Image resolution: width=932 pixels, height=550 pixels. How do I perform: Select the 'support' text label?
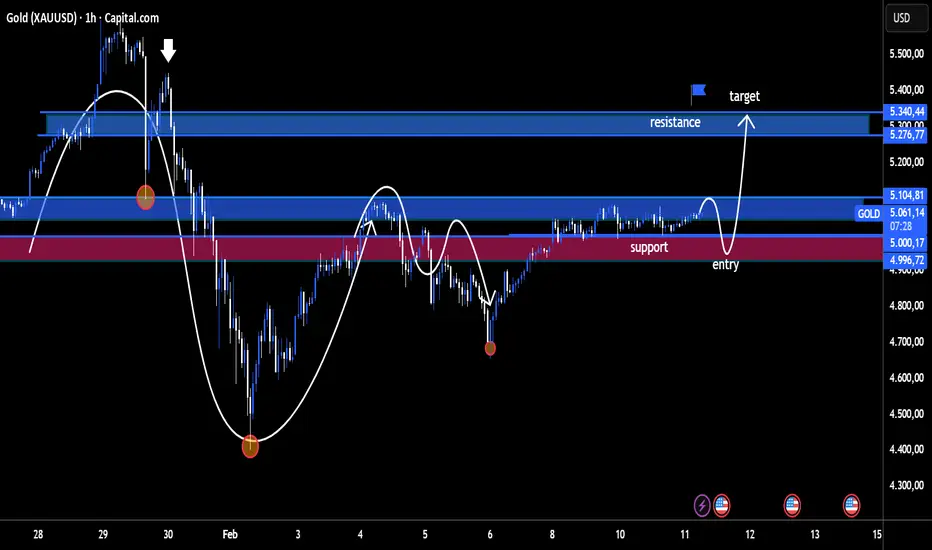point(649,247)
